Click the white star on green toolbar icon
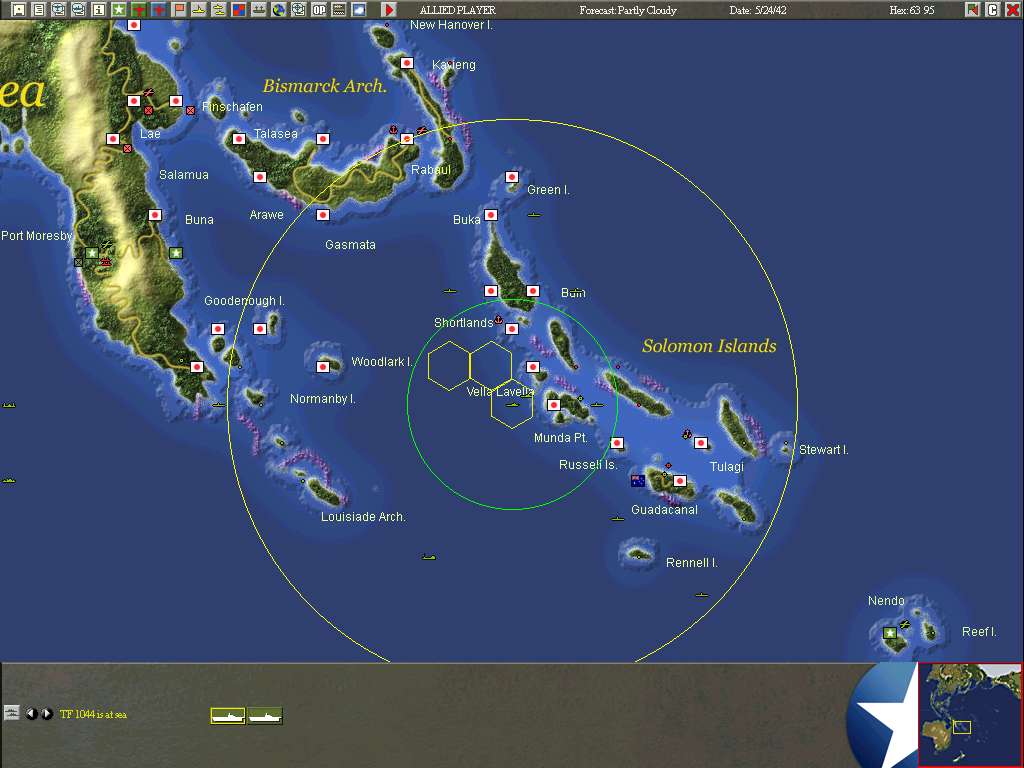Image resolution: width=1024 pixels, height=768 pixels. coord(118,10)
